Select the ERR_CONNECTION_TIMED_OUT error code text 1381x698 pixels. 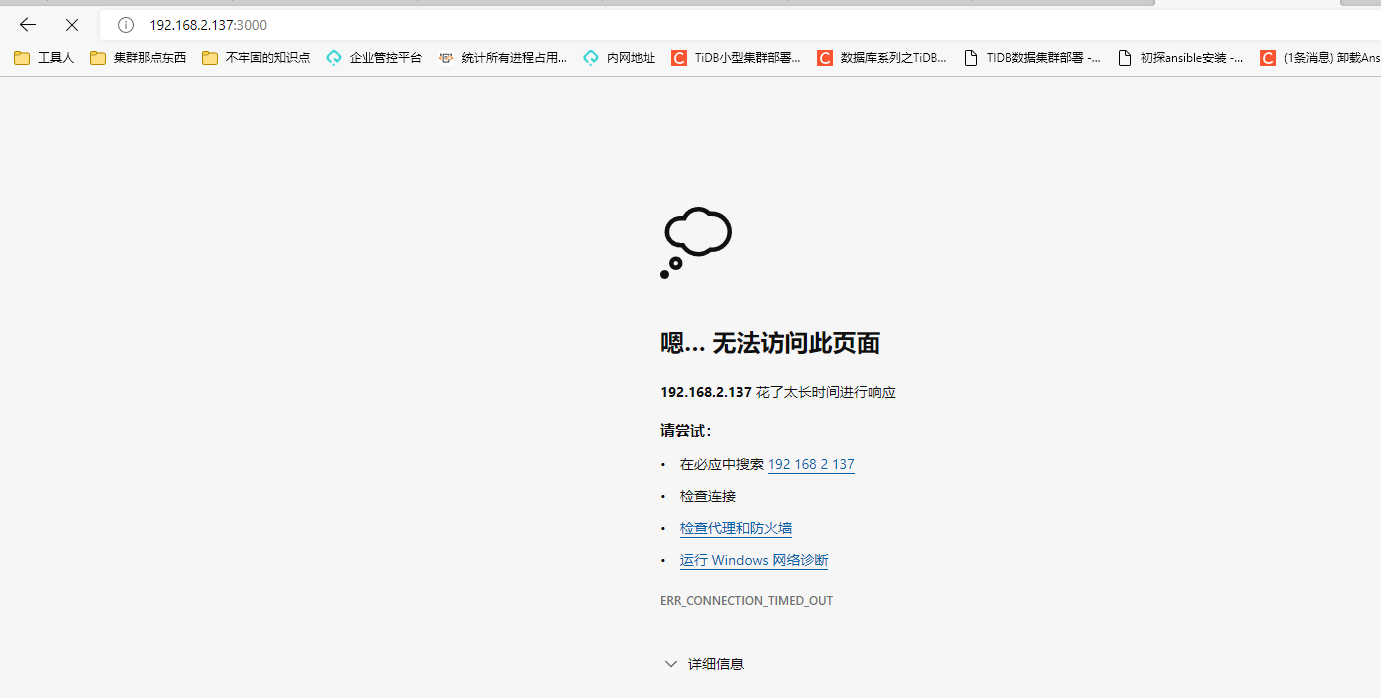tap(746, 601)
